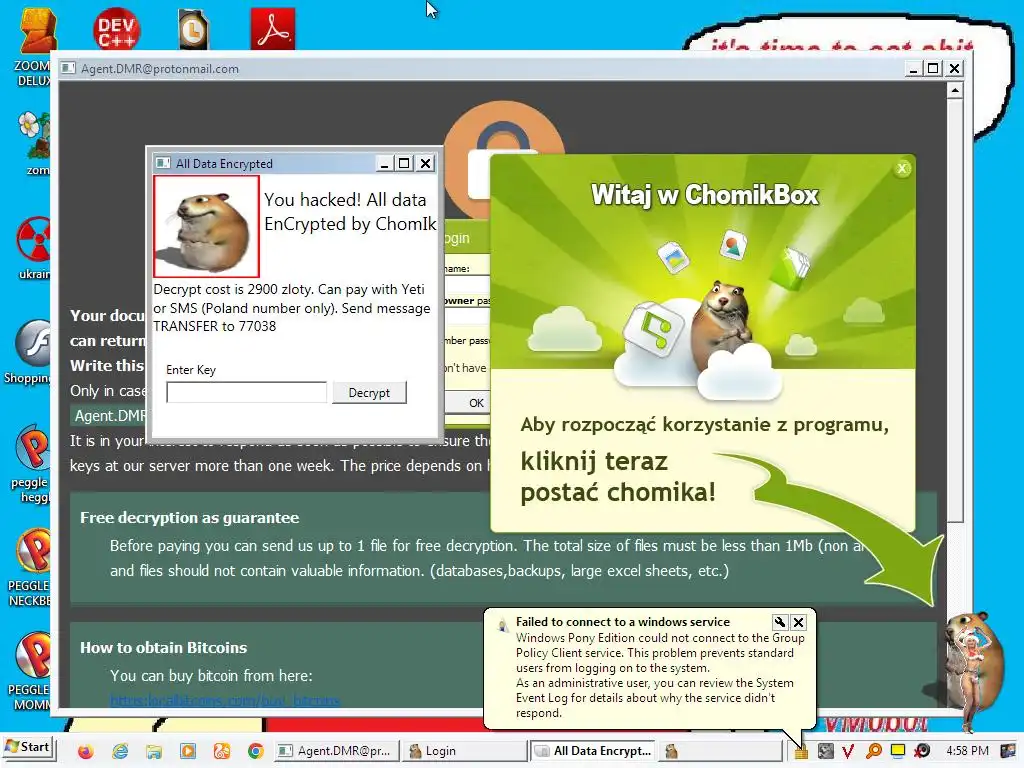Click the Enter Key input field

pyautogui.click(x=247, y=392)
